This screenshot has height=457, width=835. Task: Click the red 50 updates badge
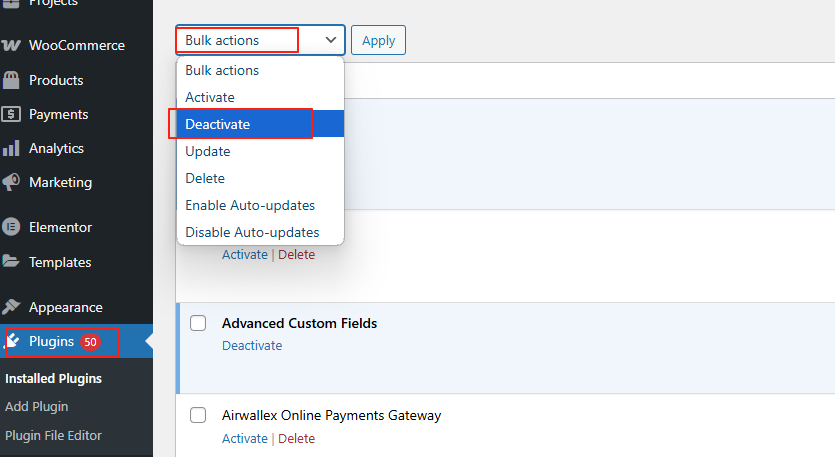91,342
